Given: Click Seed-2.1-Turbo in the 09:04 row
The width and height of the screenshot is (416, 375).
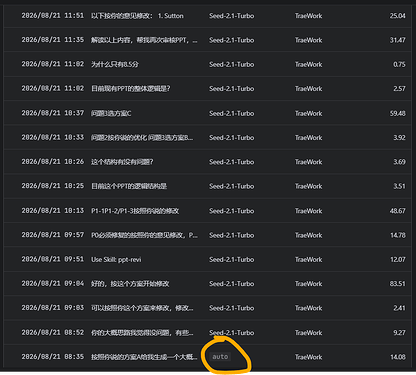Looking at the screenshot, I should (x=232, y=284).
